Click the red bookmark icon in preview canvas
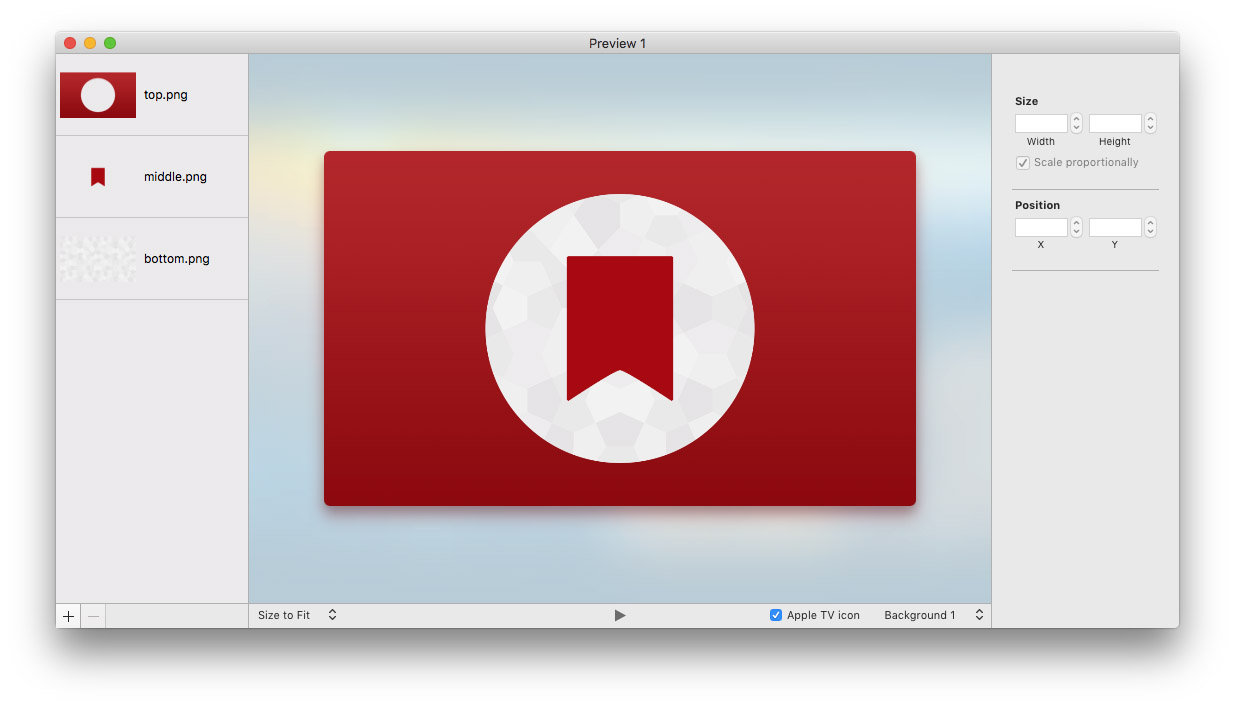This screenshot has width=1235, height=708. coord(620,318)
